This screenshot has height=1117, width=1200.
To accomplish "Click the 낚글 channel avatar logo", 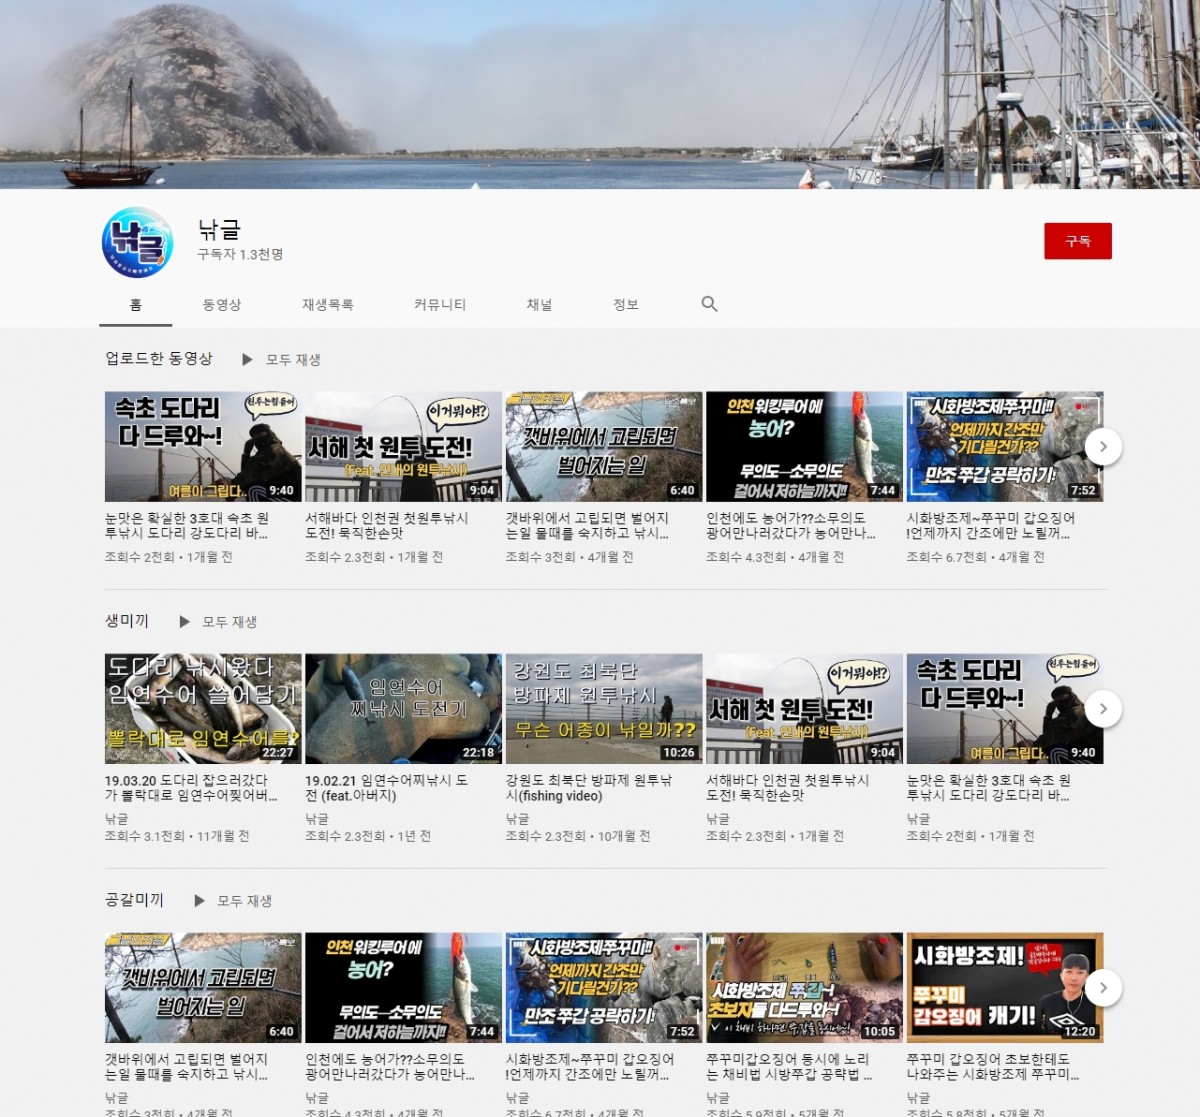I will (138, 242).
